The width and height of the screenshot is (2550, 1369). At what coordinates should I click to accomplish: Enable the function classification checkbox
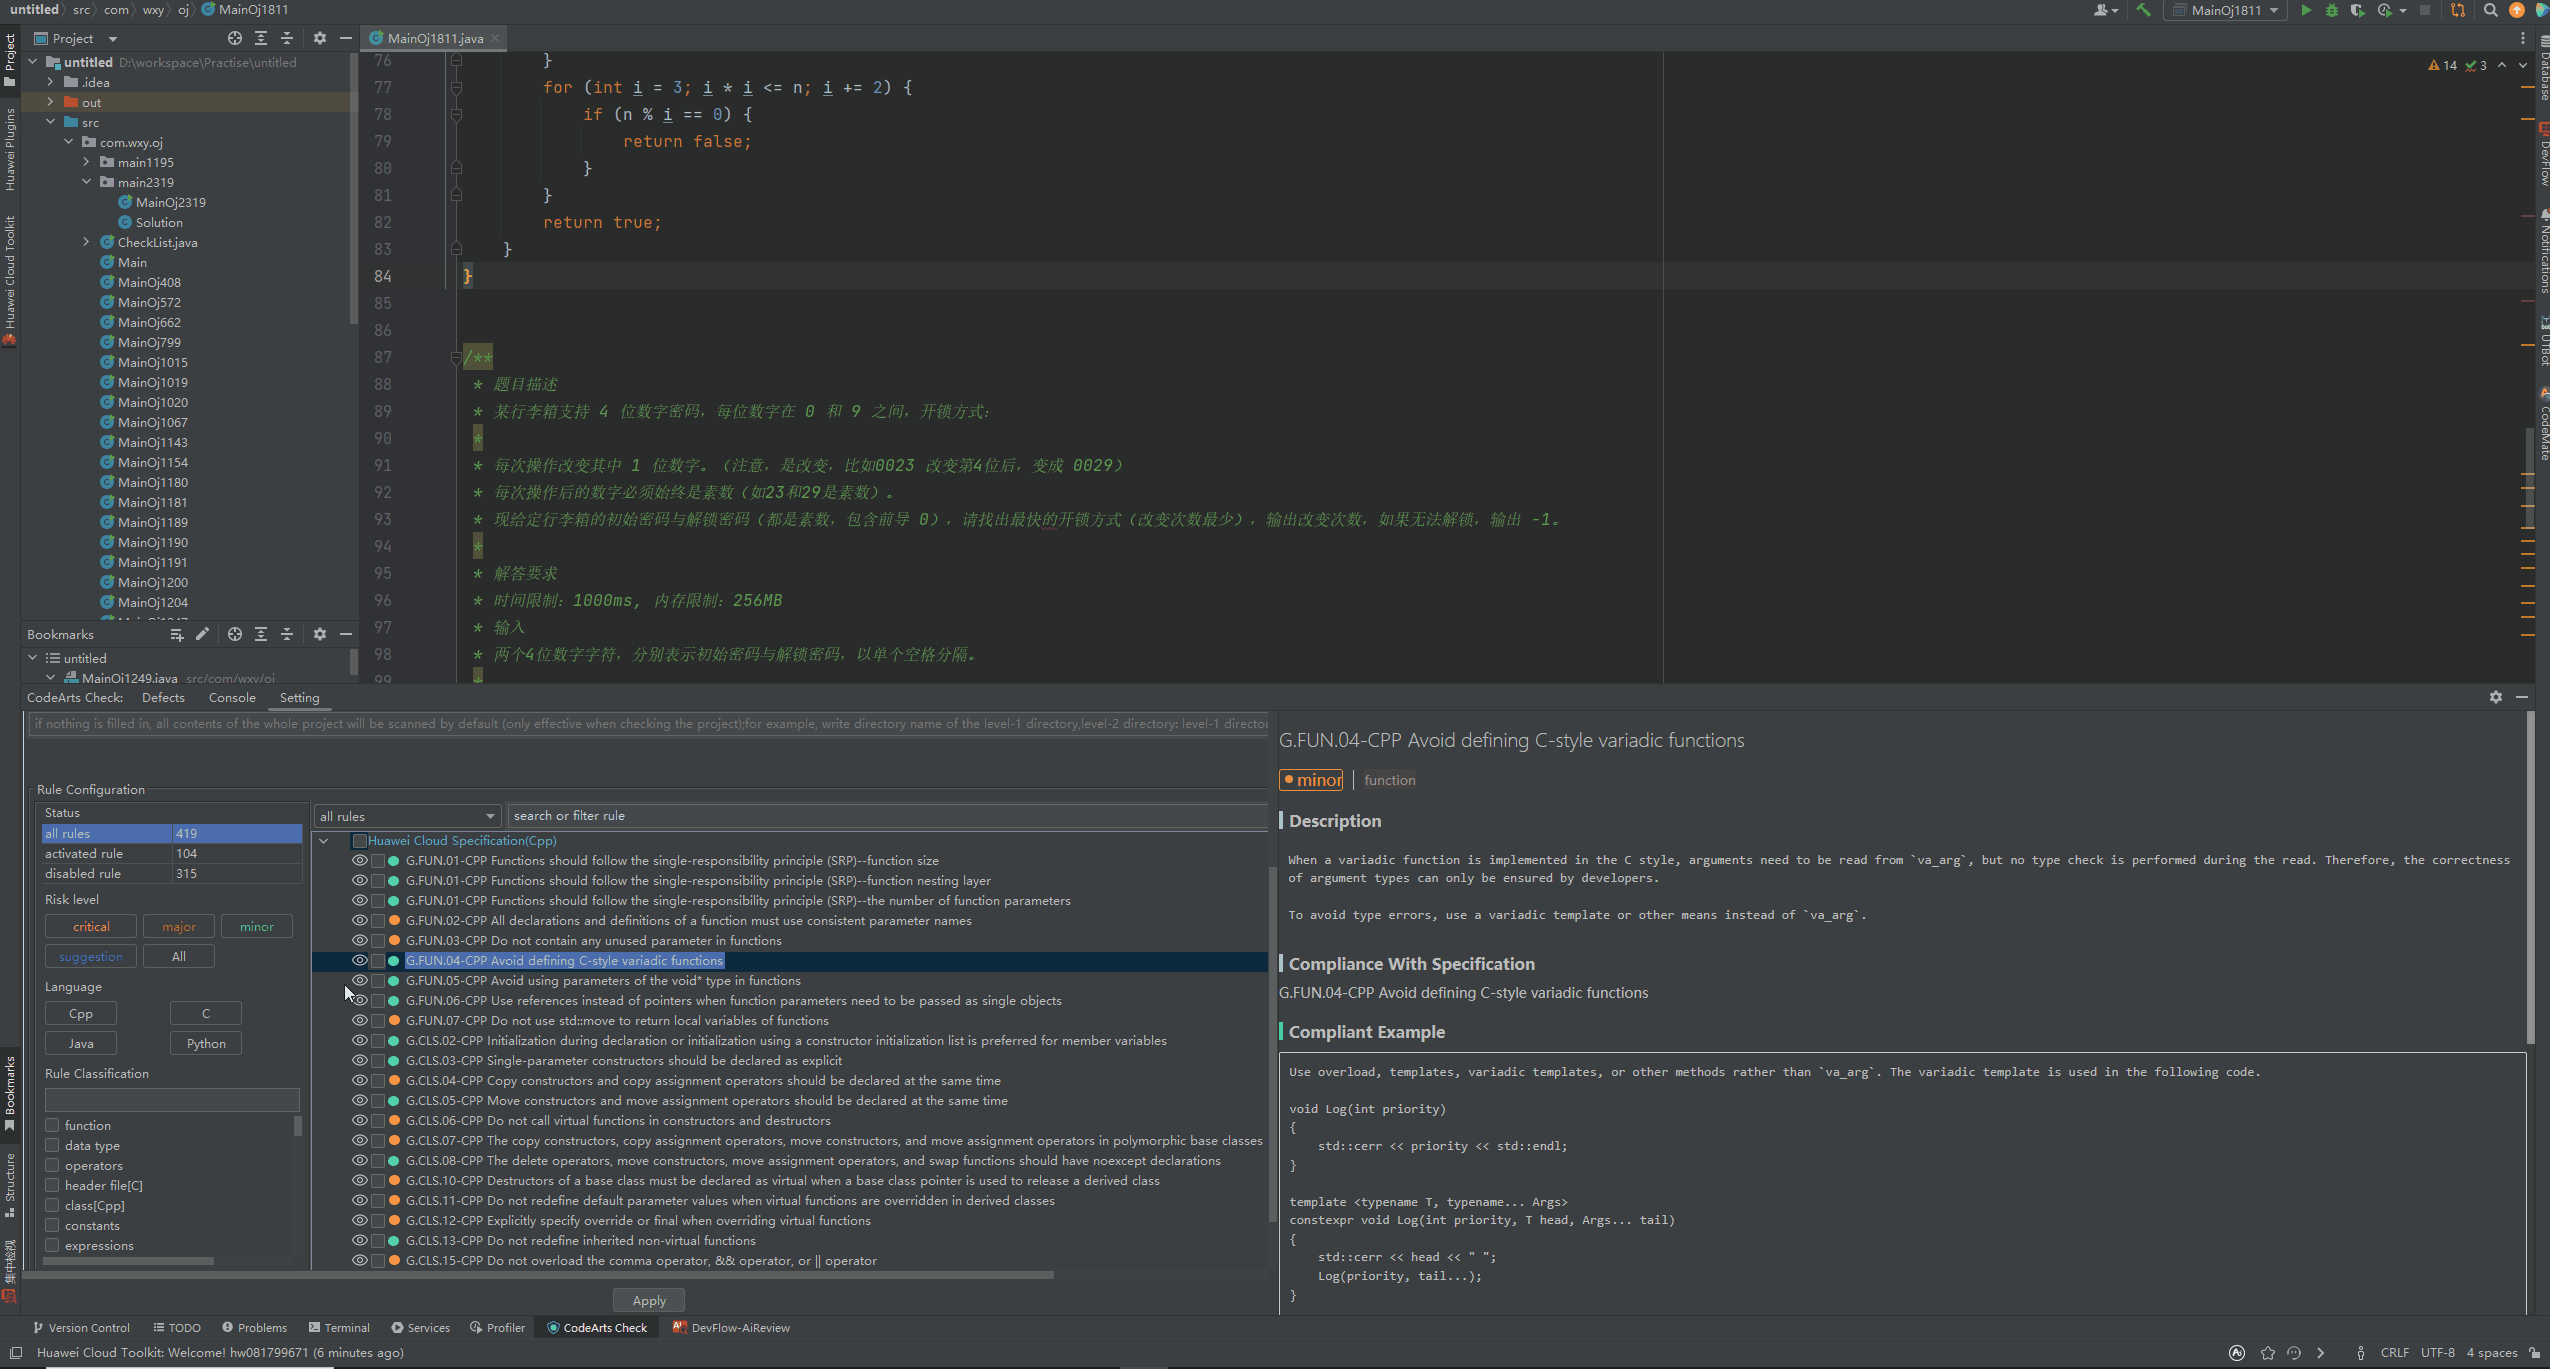tap(52, 1125)
